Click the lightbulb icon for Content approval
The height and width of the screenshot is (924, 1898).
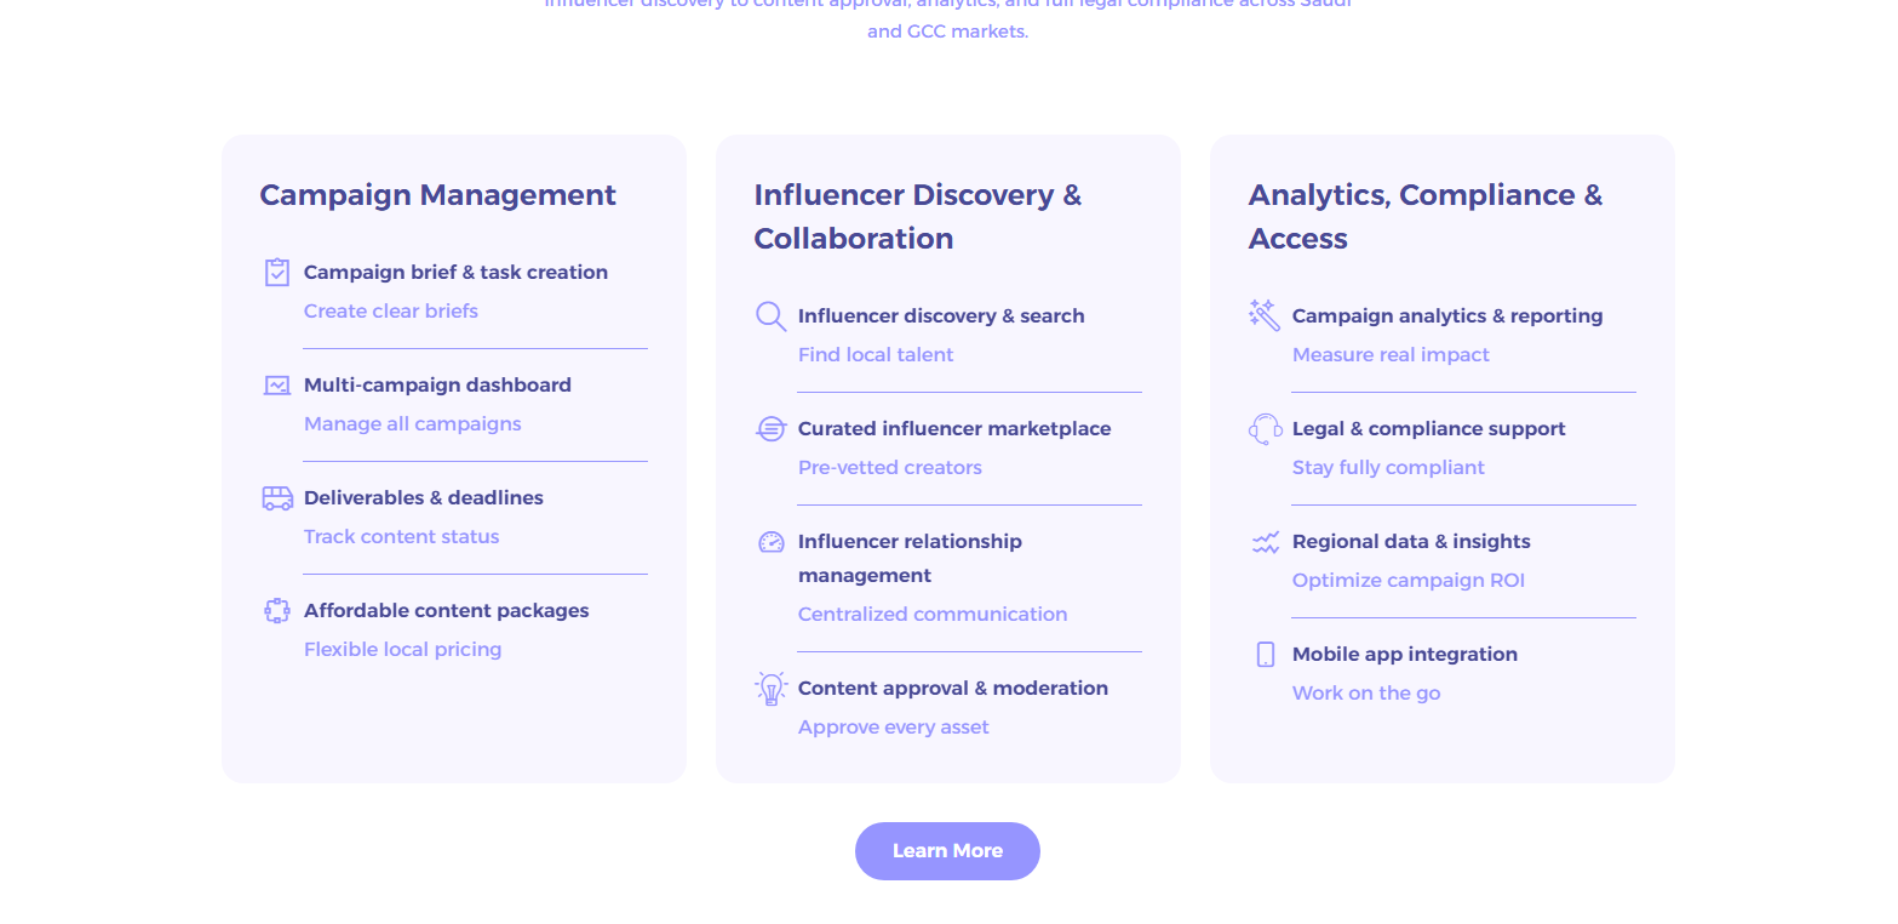[770, 689]
